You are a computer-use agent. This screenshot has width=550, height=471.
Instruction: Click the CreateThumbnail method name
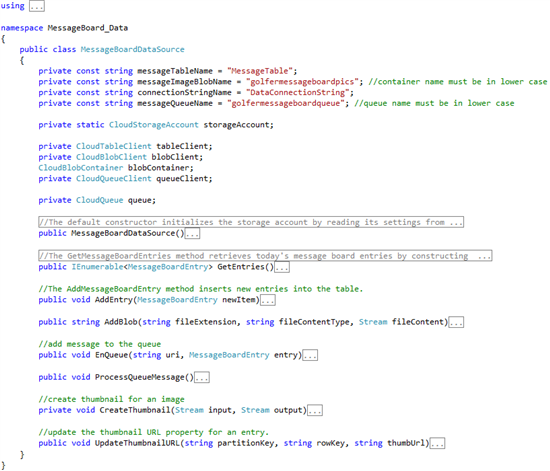(135, 410)
